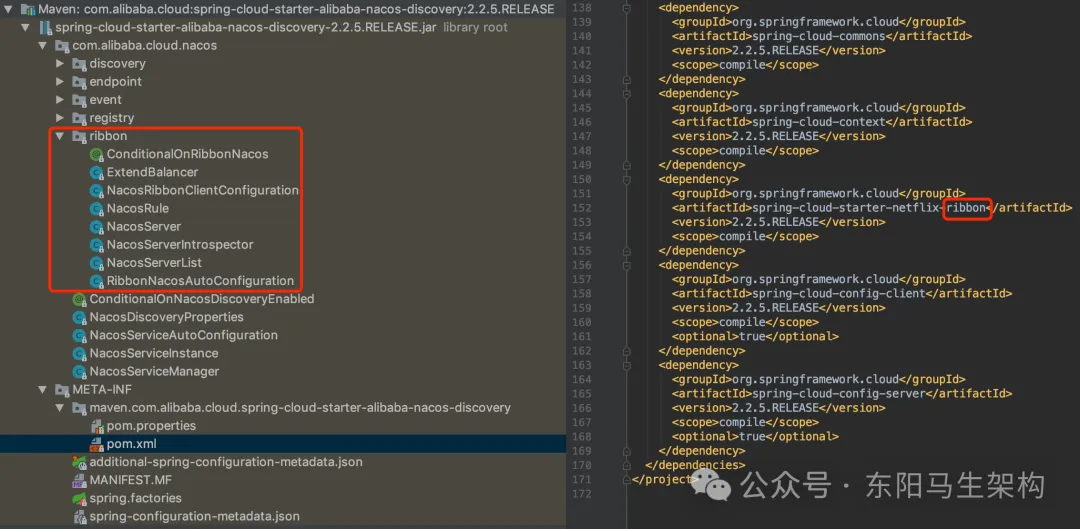Click the additional-spring-configuration-metadata.json file icon
Image resolution: width=1080 pixels, height=529 pixels.
click(x=79, y=462)
